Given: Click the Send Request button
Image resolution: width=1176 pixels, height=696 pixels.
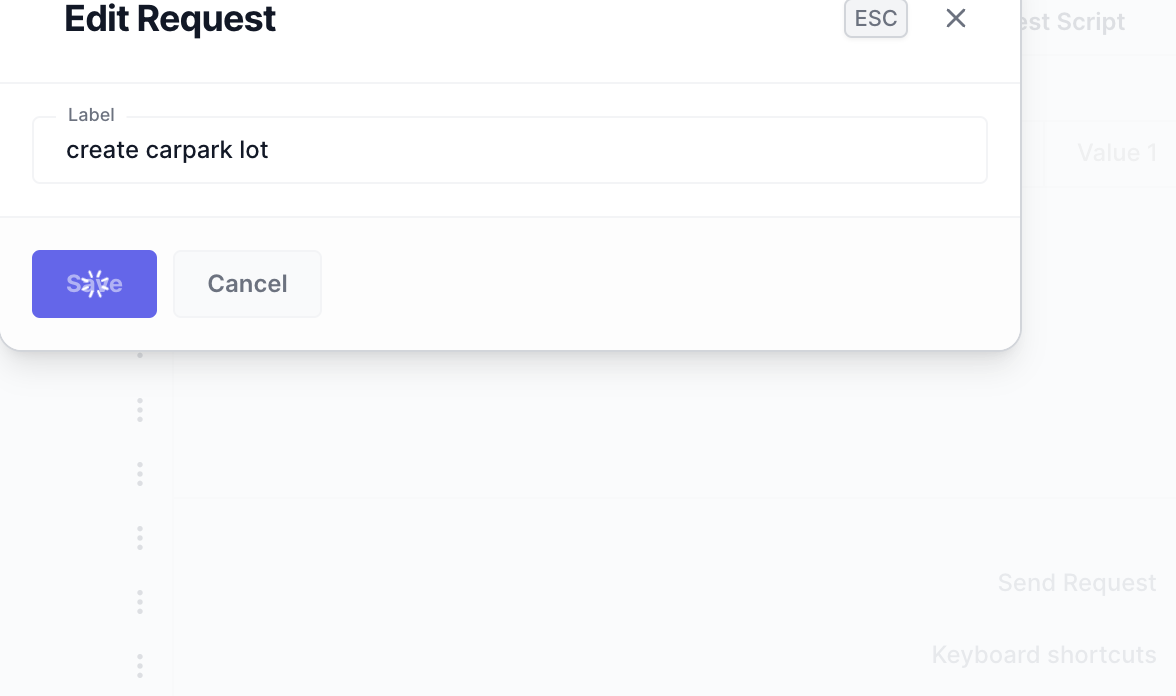Looking at the screenshot, I should (x=1076, y=582).
